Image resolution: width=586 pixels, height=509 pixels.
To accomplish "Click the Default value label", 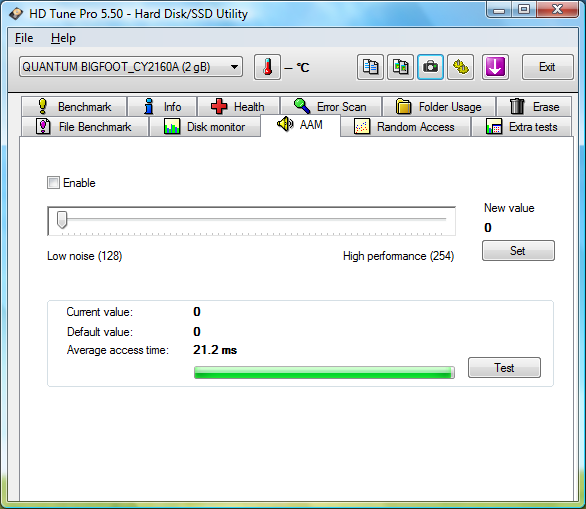I will point(100,332).
